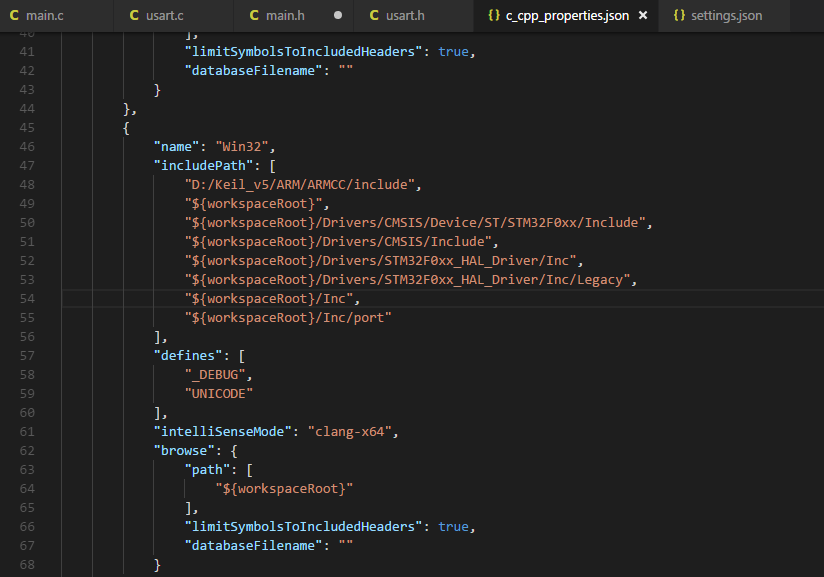Click the "name" key on line 46
This screenshot has height=577, width=824.
[x=176, y=147]
